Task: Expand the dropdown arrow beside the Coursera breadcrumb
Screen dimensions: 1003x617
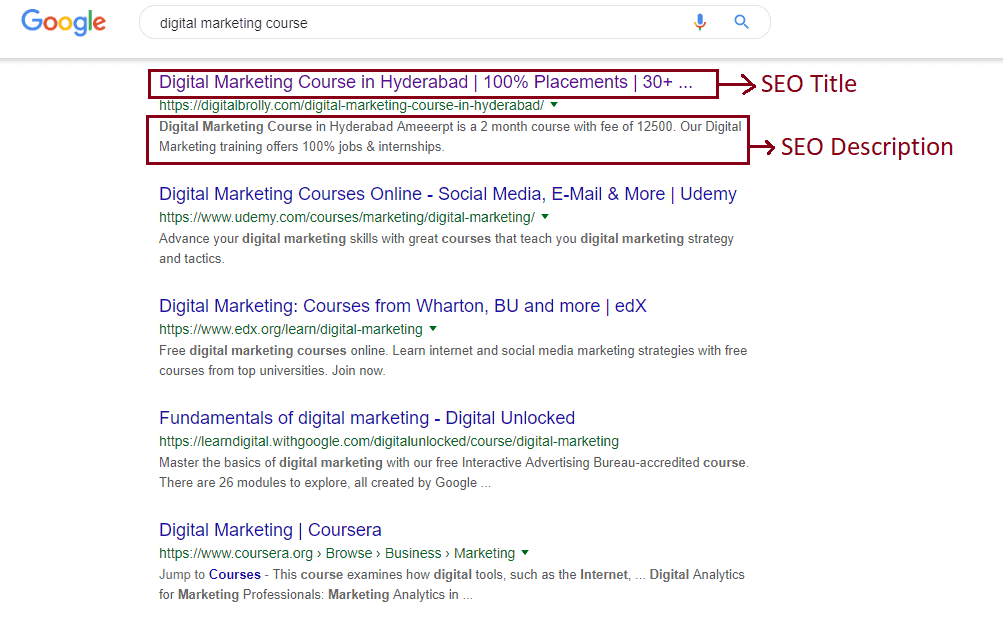Action: coord(525,552)
